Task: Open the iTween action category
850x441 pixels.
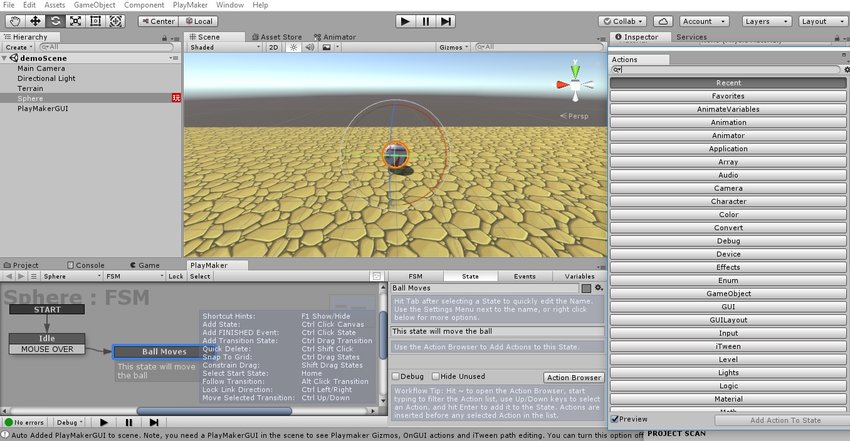Action: (728, 346)
